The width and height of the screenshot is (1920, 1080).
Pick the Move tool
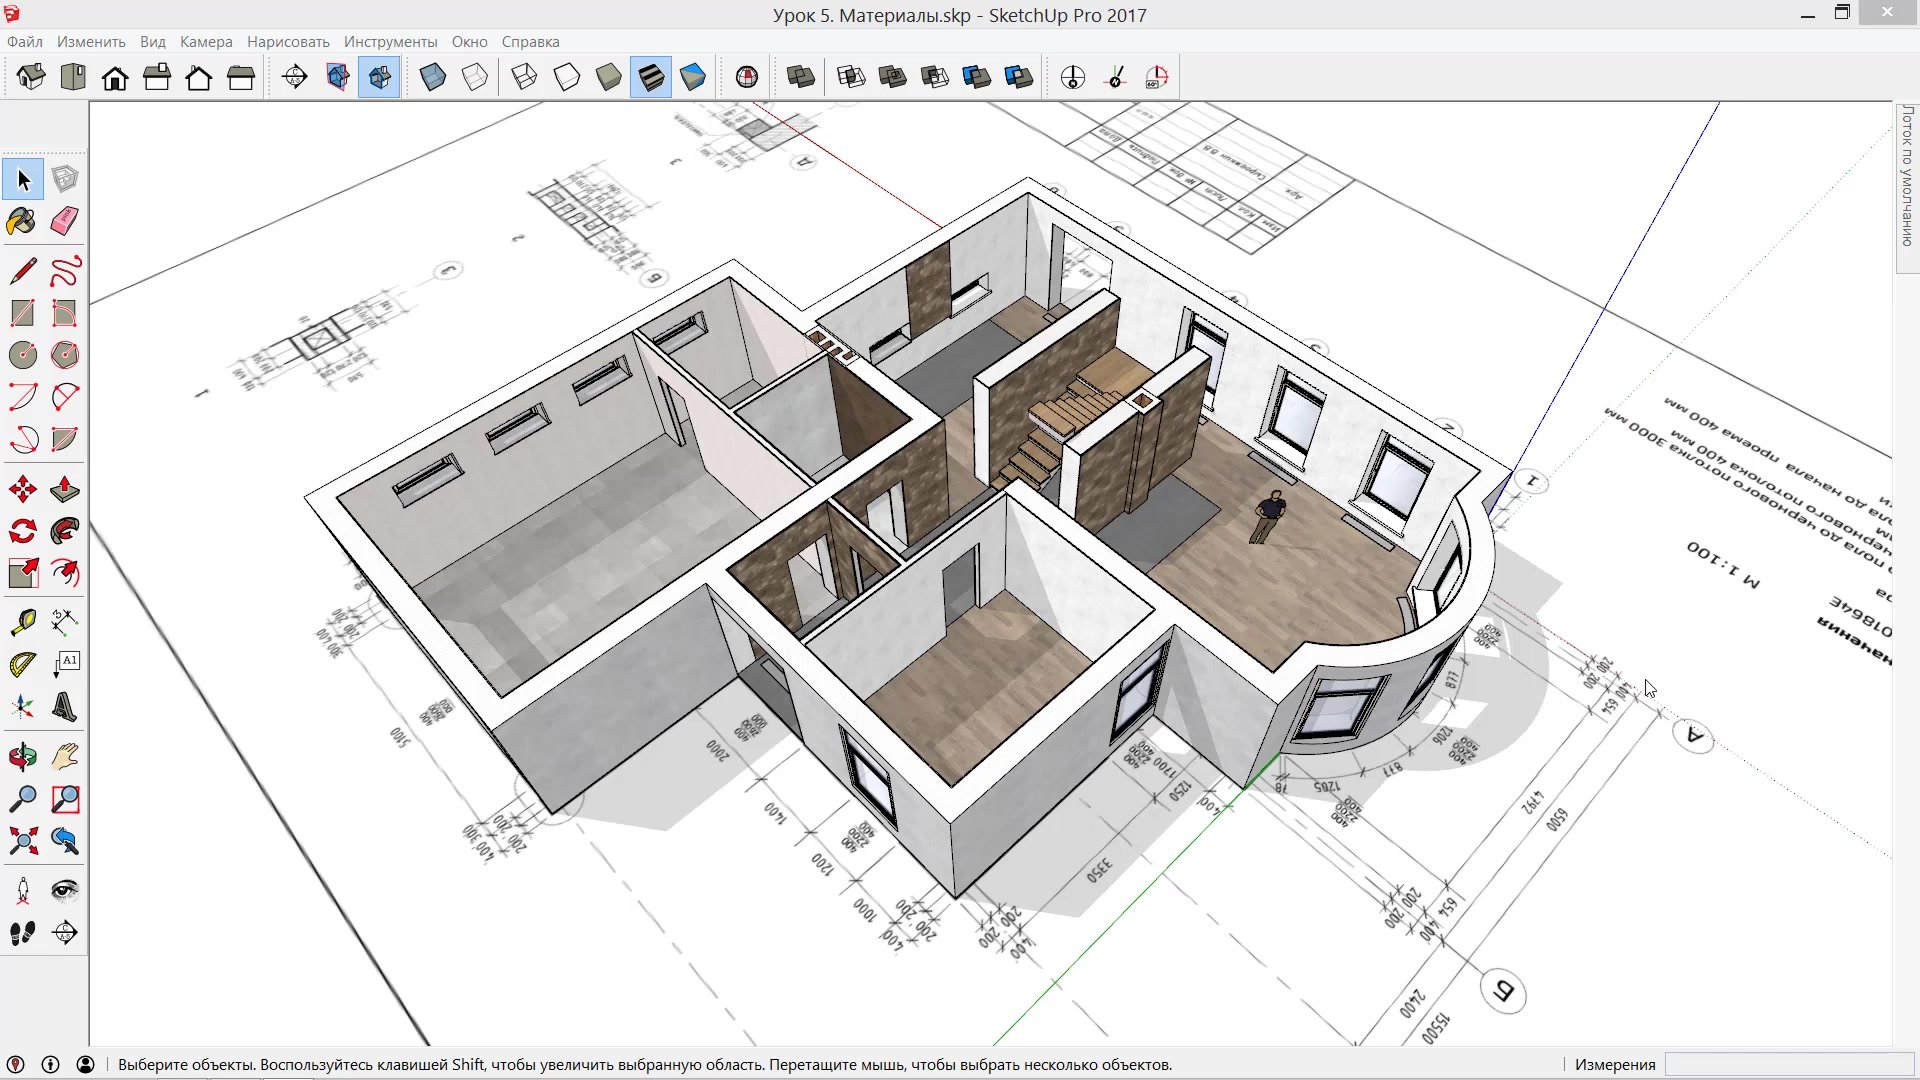pyautogui.click(x=22, y=489)
